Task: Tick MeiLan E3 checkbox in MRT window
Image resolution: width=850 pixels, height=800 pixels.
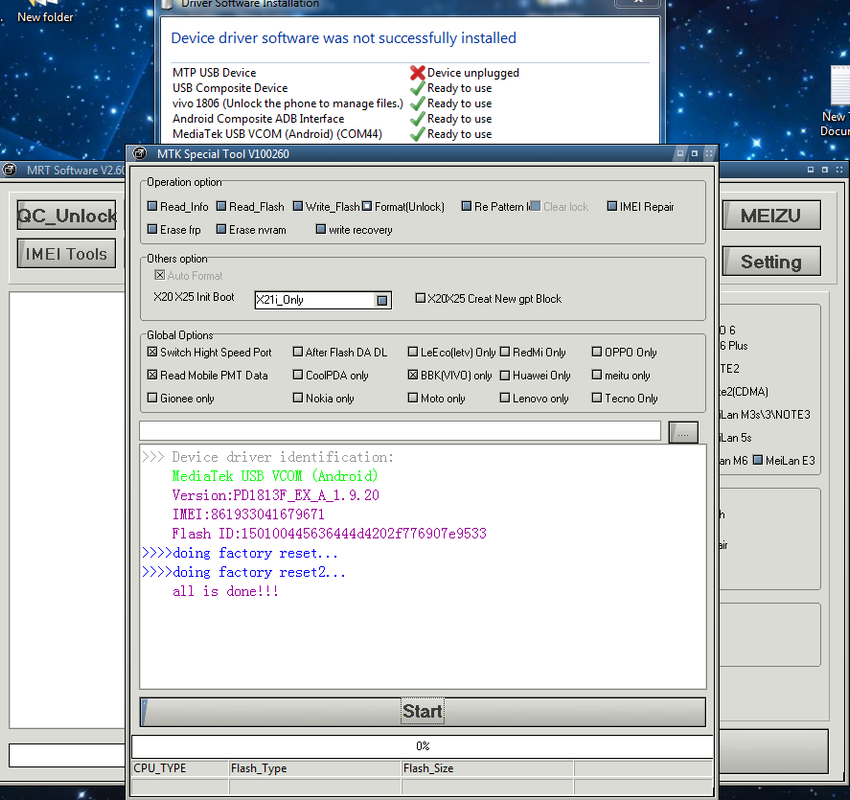Action: tap(758, 460)
